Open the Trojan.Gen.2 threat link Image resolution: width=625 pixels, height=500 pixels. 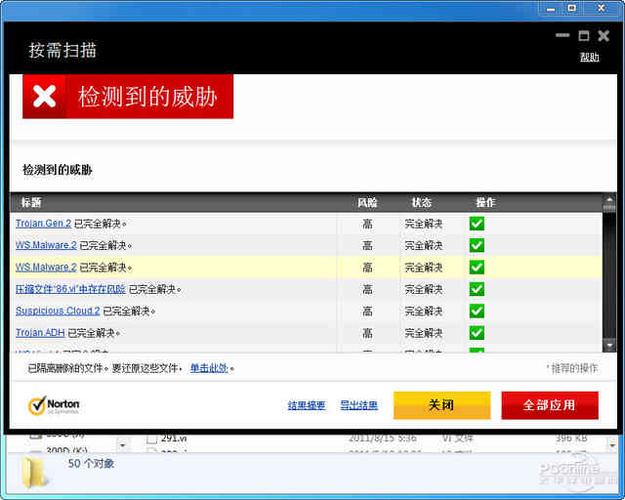43,223
